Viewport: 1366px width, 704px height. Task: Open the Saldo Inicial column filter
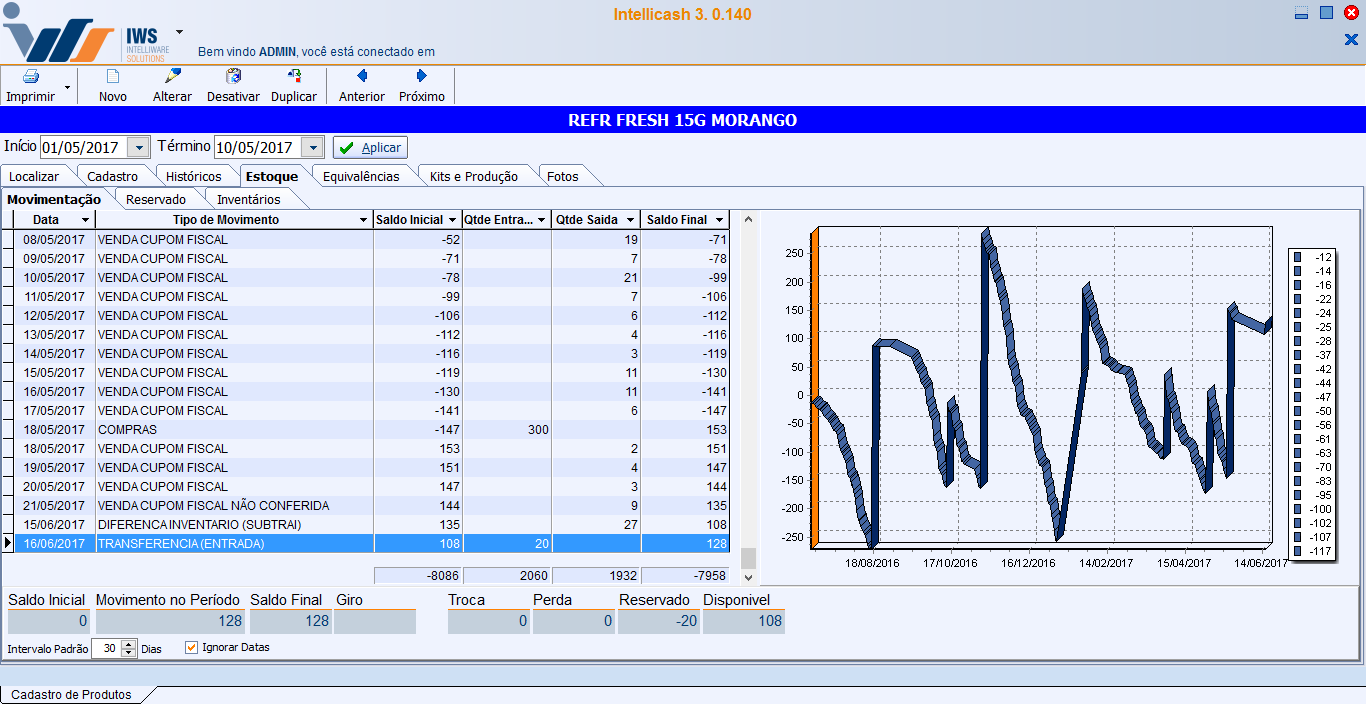(453, 220)
